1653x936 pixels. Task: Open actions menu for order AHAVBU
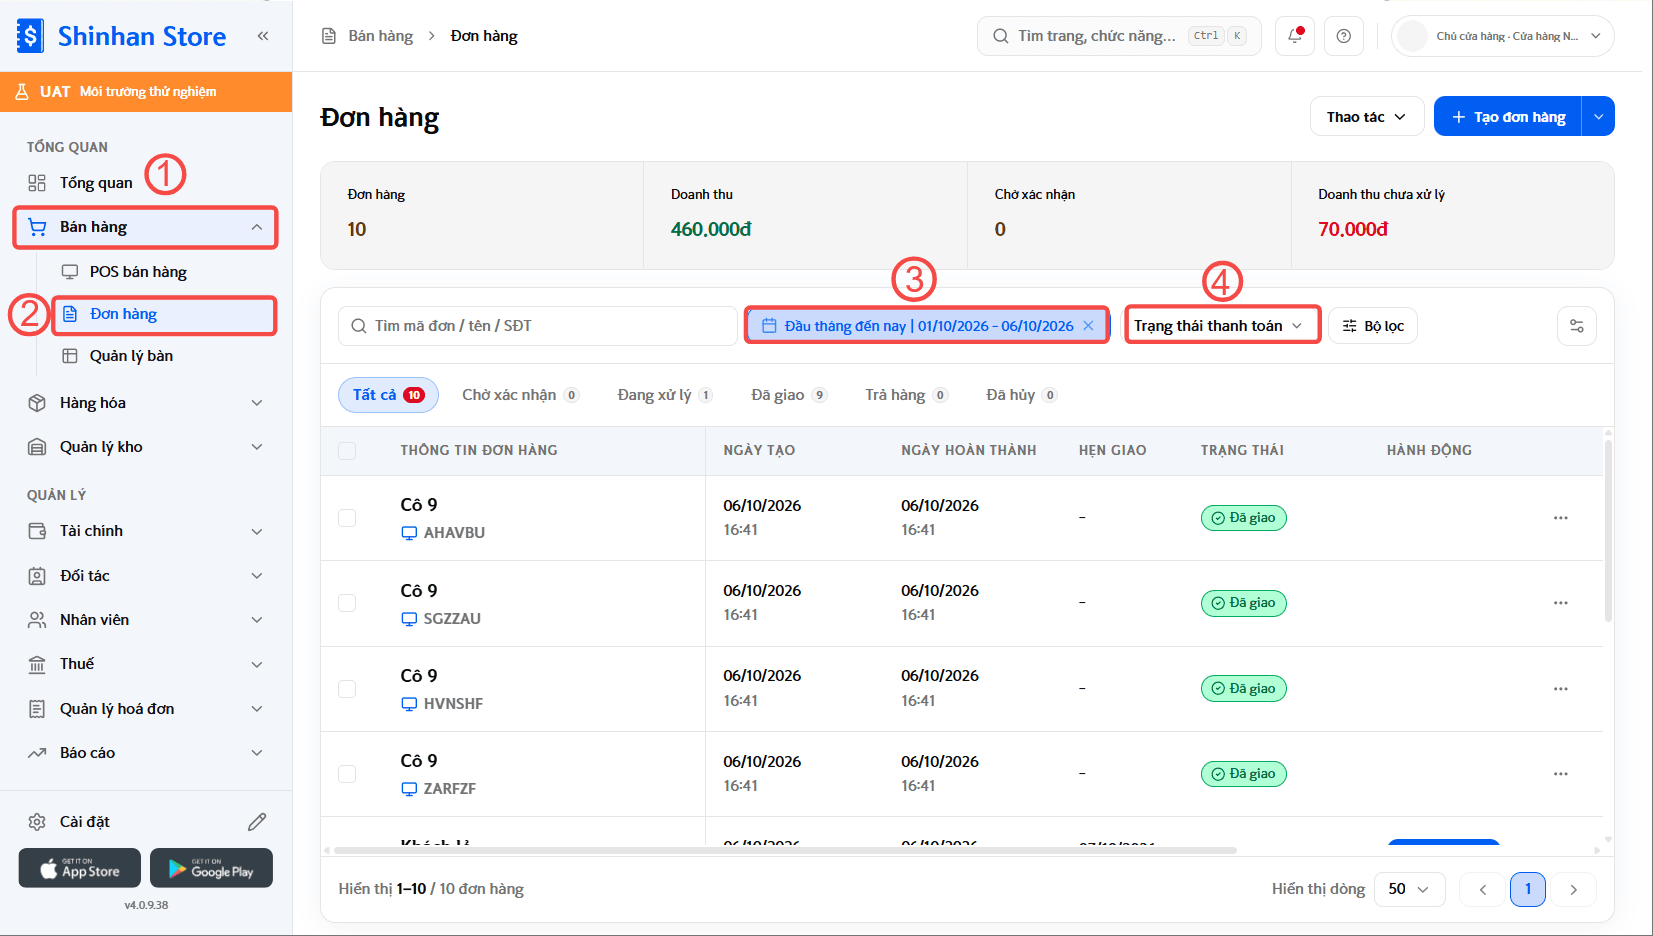(1560, 518)
